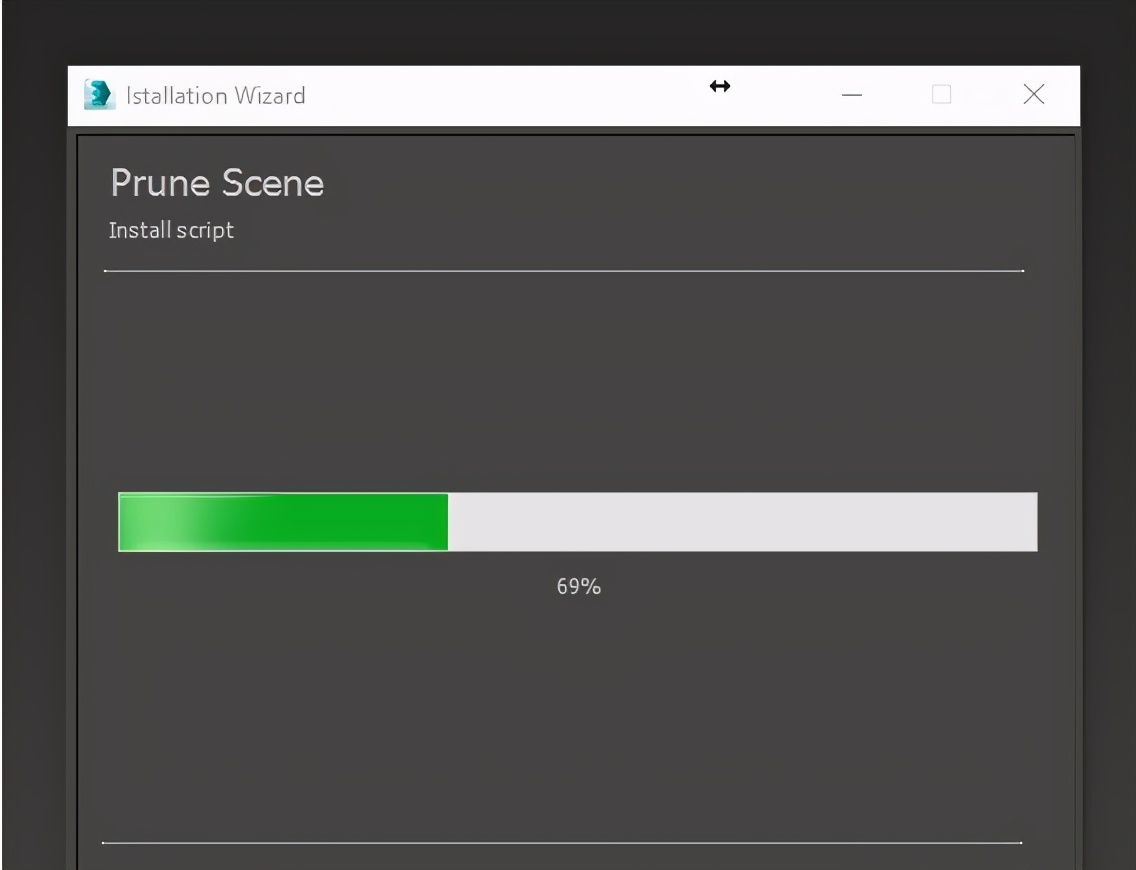The height and width of the screenshot is (870, 1136).
Task: Click the bottom horizontal divider line
Action: (561, 842)
